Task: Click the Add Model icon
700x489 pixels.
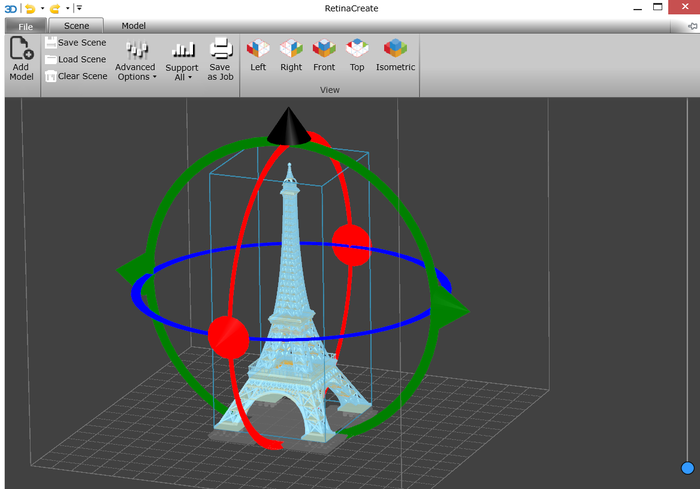Action: coord(22,48)
